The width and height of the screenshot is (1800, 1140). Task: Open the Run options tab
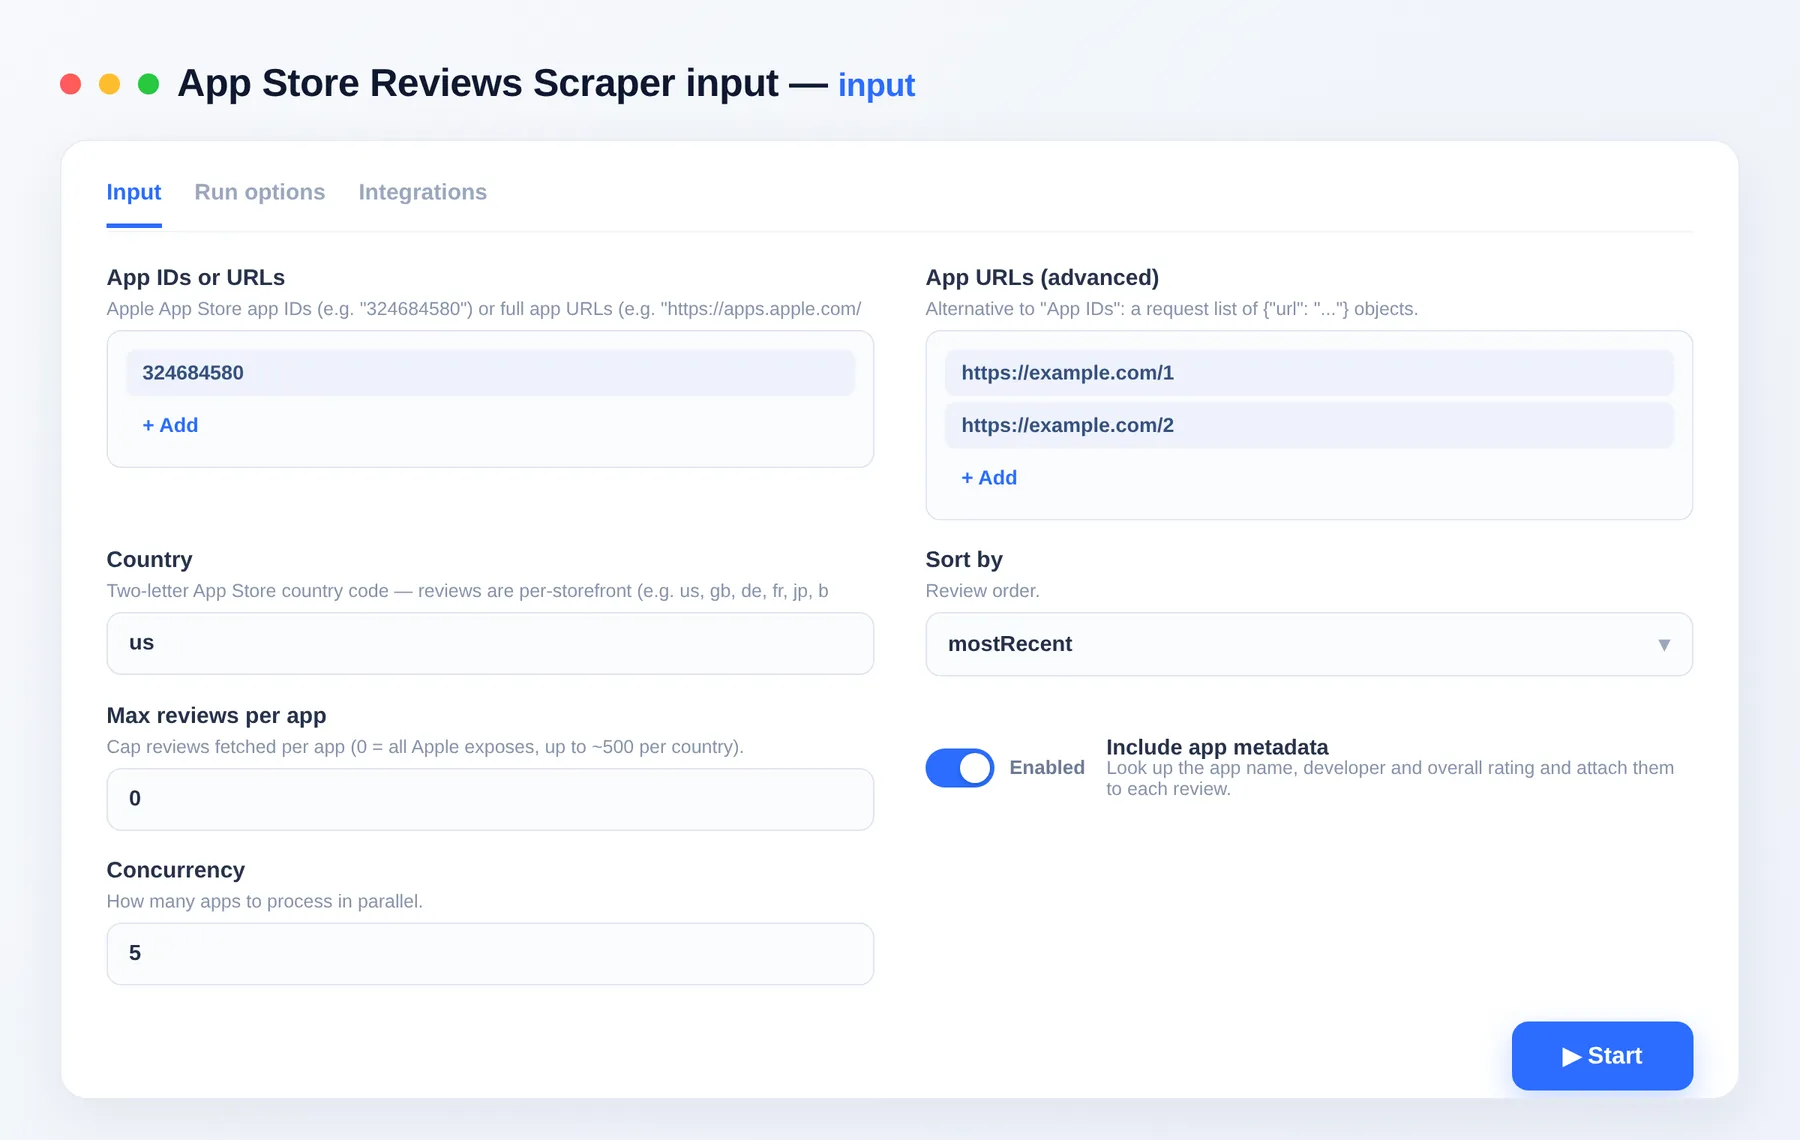(260, 192)
